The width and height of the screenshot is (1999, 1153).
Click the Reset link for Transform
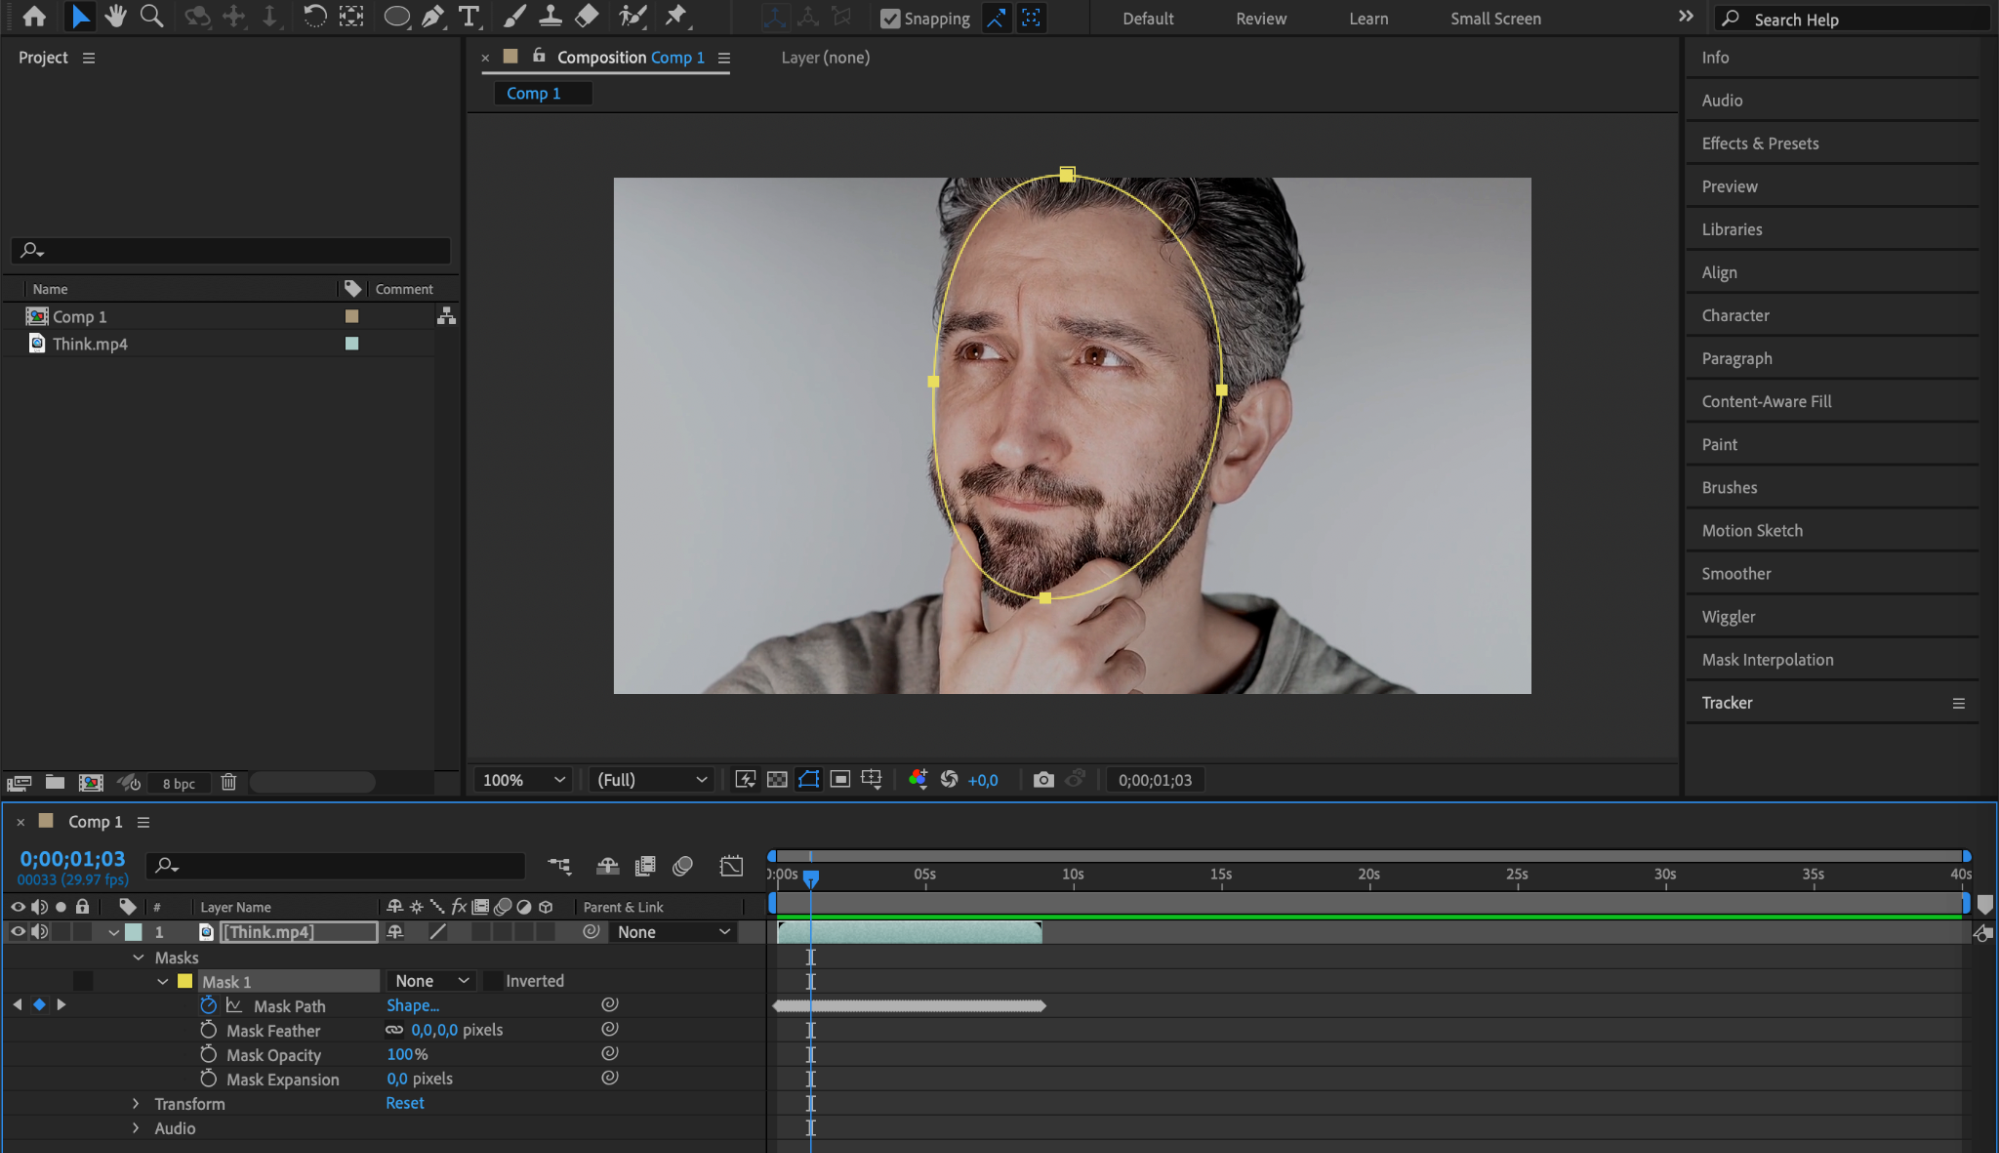point(405,1103)
